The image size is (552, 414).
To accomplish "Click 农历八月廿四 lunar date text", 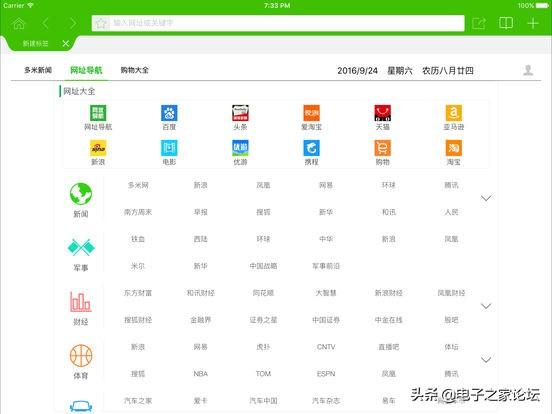I will (x=448, y=70).
